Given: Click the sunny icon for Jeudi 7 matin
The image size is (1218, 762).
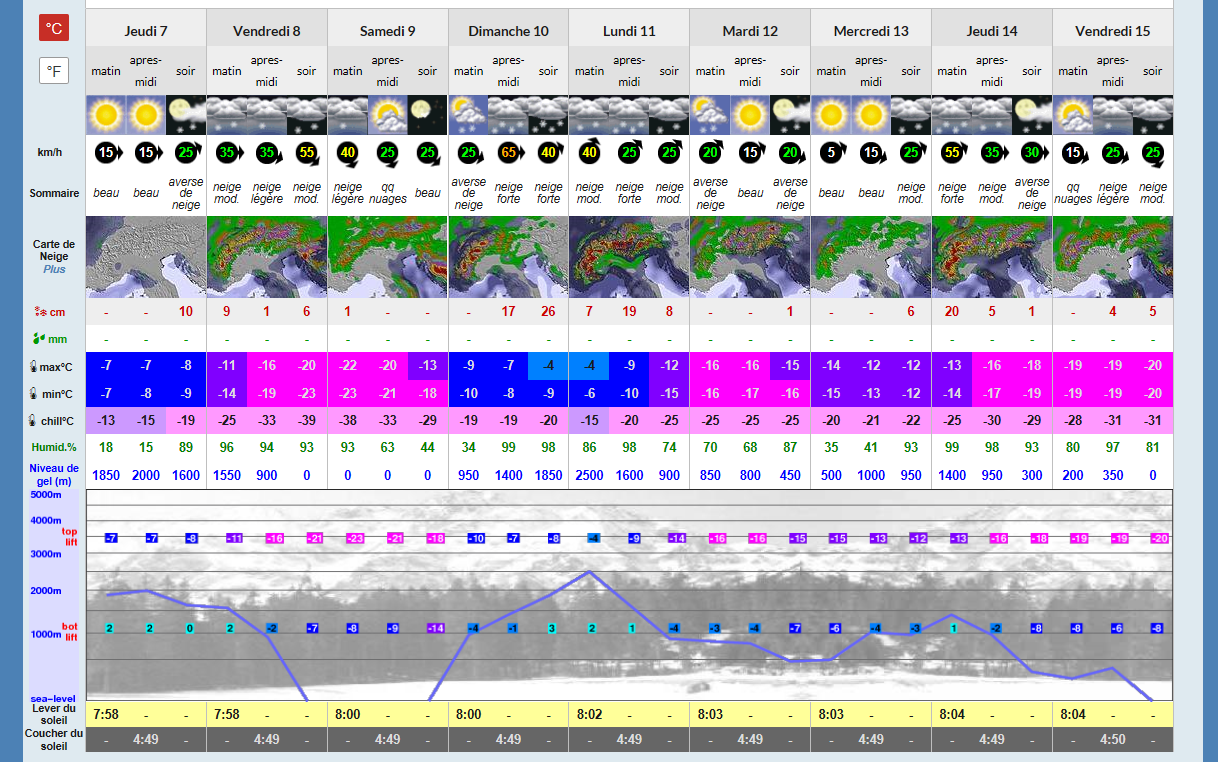Looking at the screenshot, I should coord(106,115).
